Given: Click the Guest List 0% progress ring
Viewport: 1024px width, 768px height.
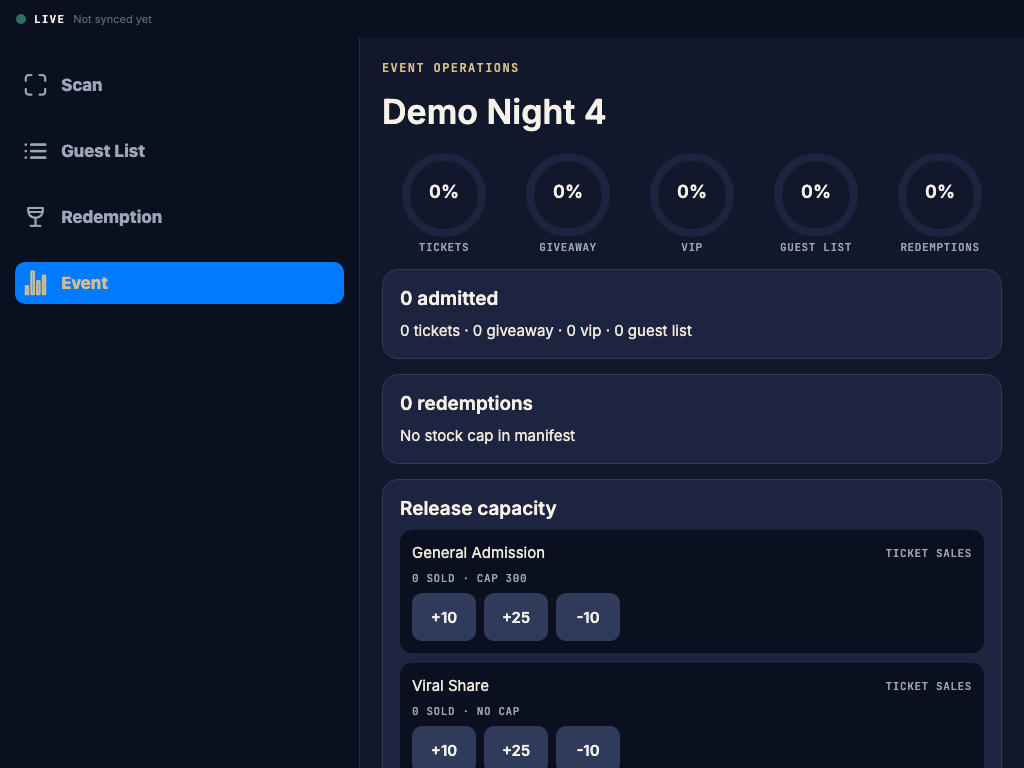Looking at the screenshot, I should coord(816,195).
